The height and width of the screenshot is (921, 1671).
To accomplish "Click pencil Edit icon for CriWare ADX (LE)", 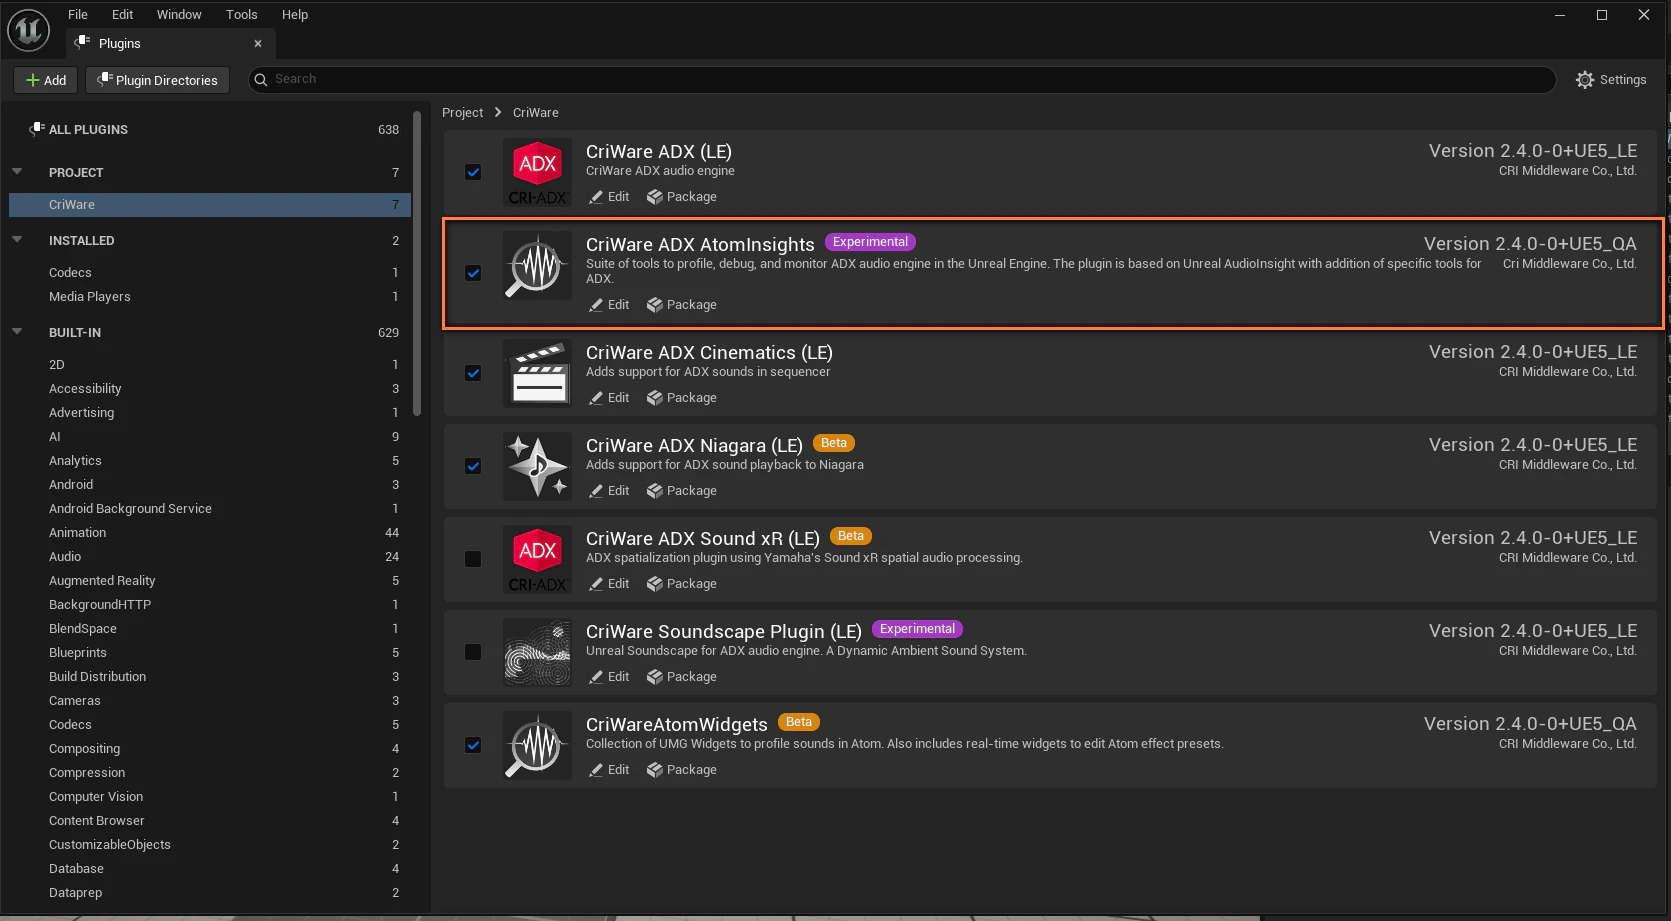I will (596, 197).
